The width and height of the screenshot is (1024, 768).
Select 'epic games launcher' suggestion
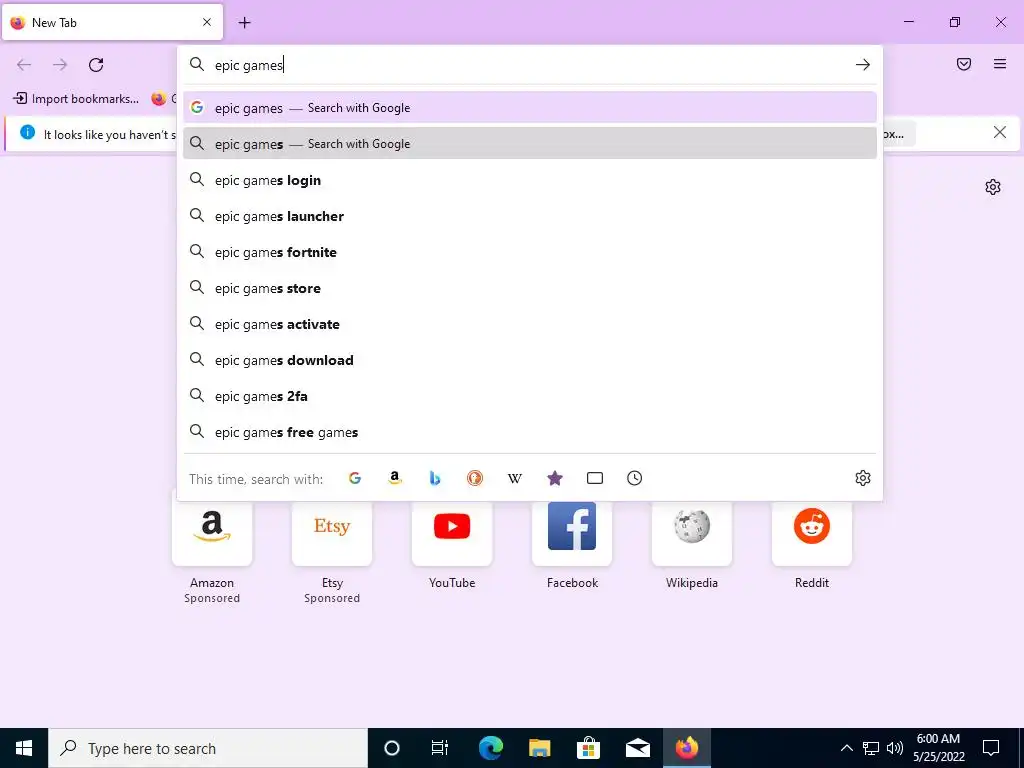(530, 216)
